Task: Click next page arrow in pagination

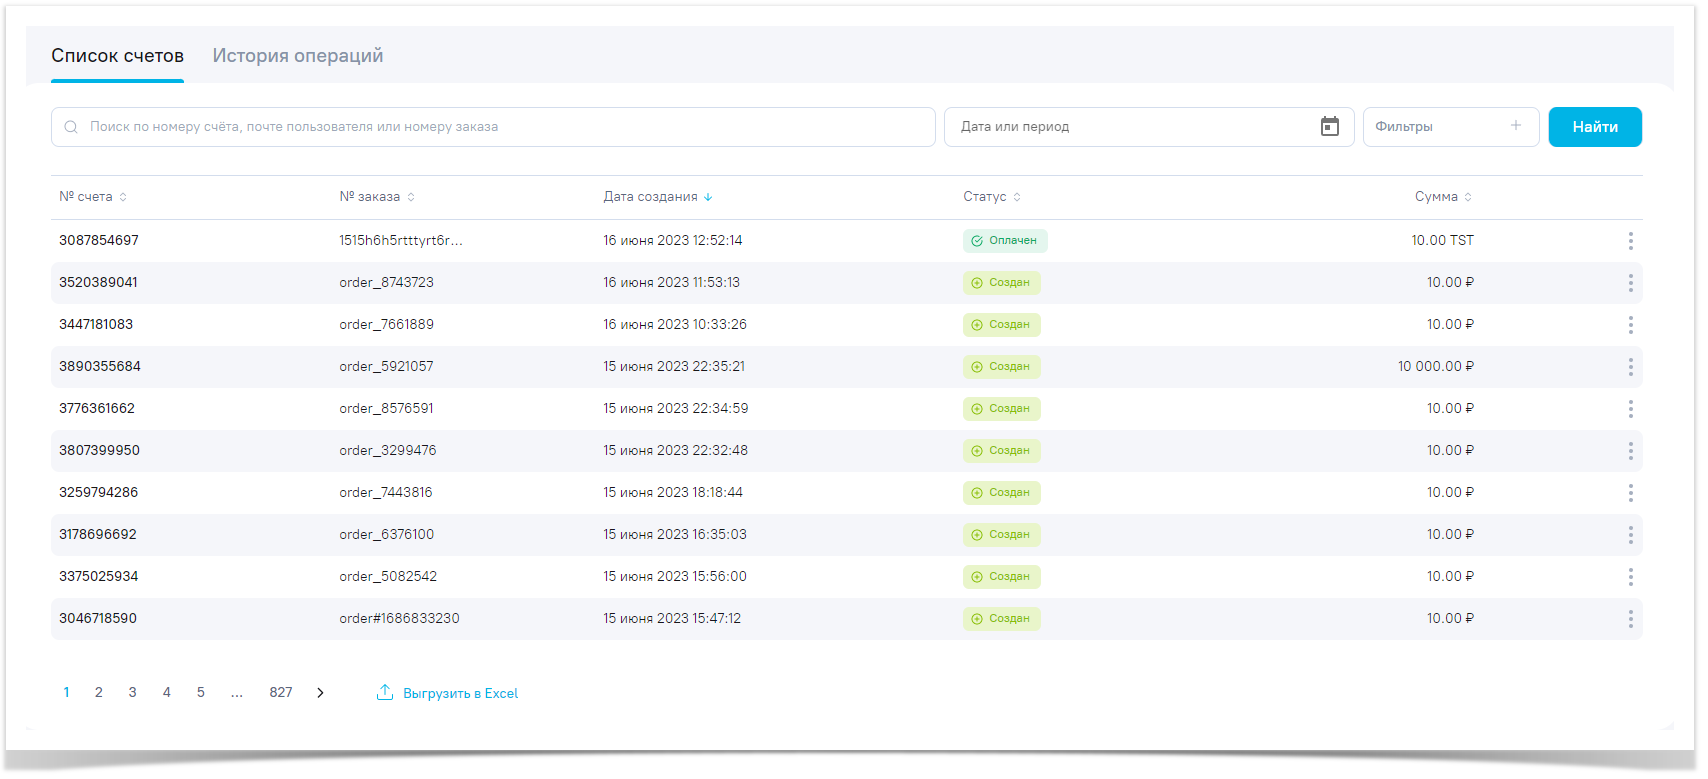Action: coord(320,693)
